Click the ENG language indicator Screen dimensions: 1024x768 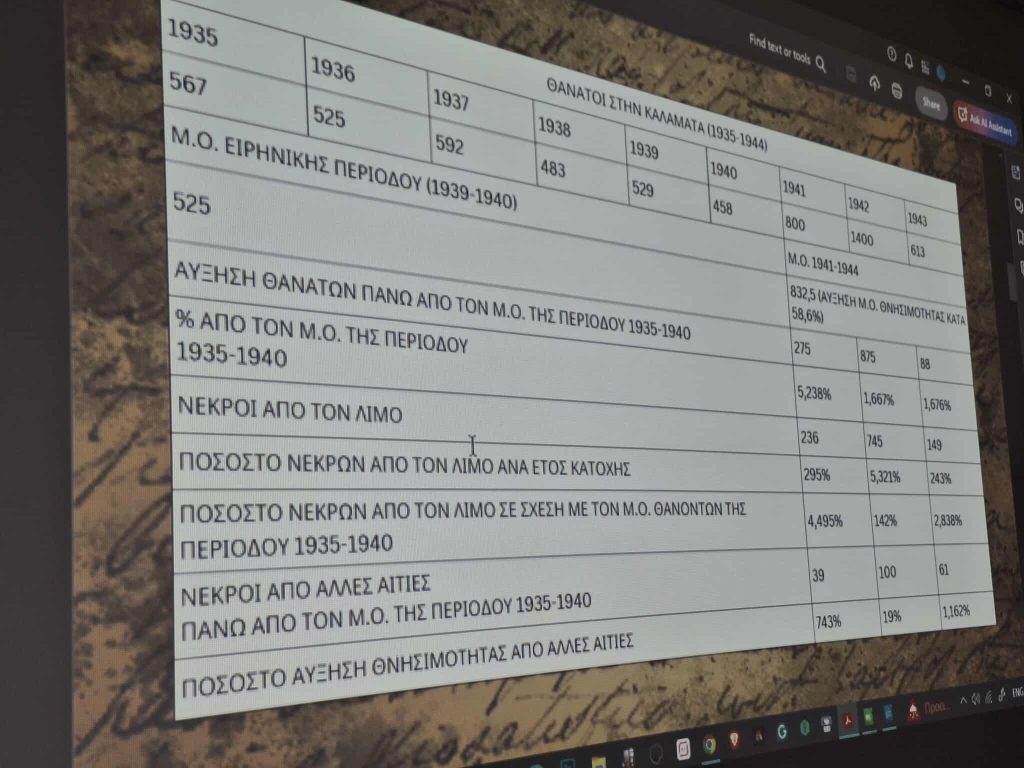pyautogui.click(x=1017, y=691)
